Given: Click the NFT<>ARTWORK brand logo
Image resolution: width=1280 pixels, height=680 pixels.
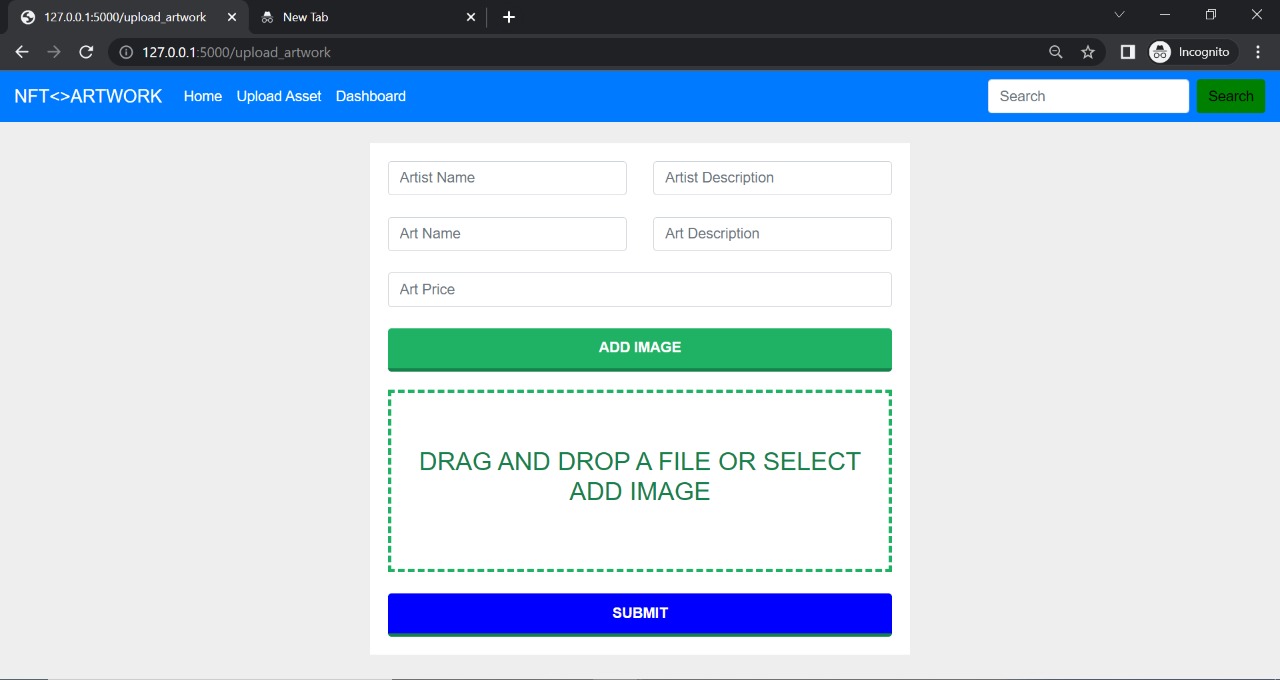Looking at the screenshot, I should tap(88, 96).
